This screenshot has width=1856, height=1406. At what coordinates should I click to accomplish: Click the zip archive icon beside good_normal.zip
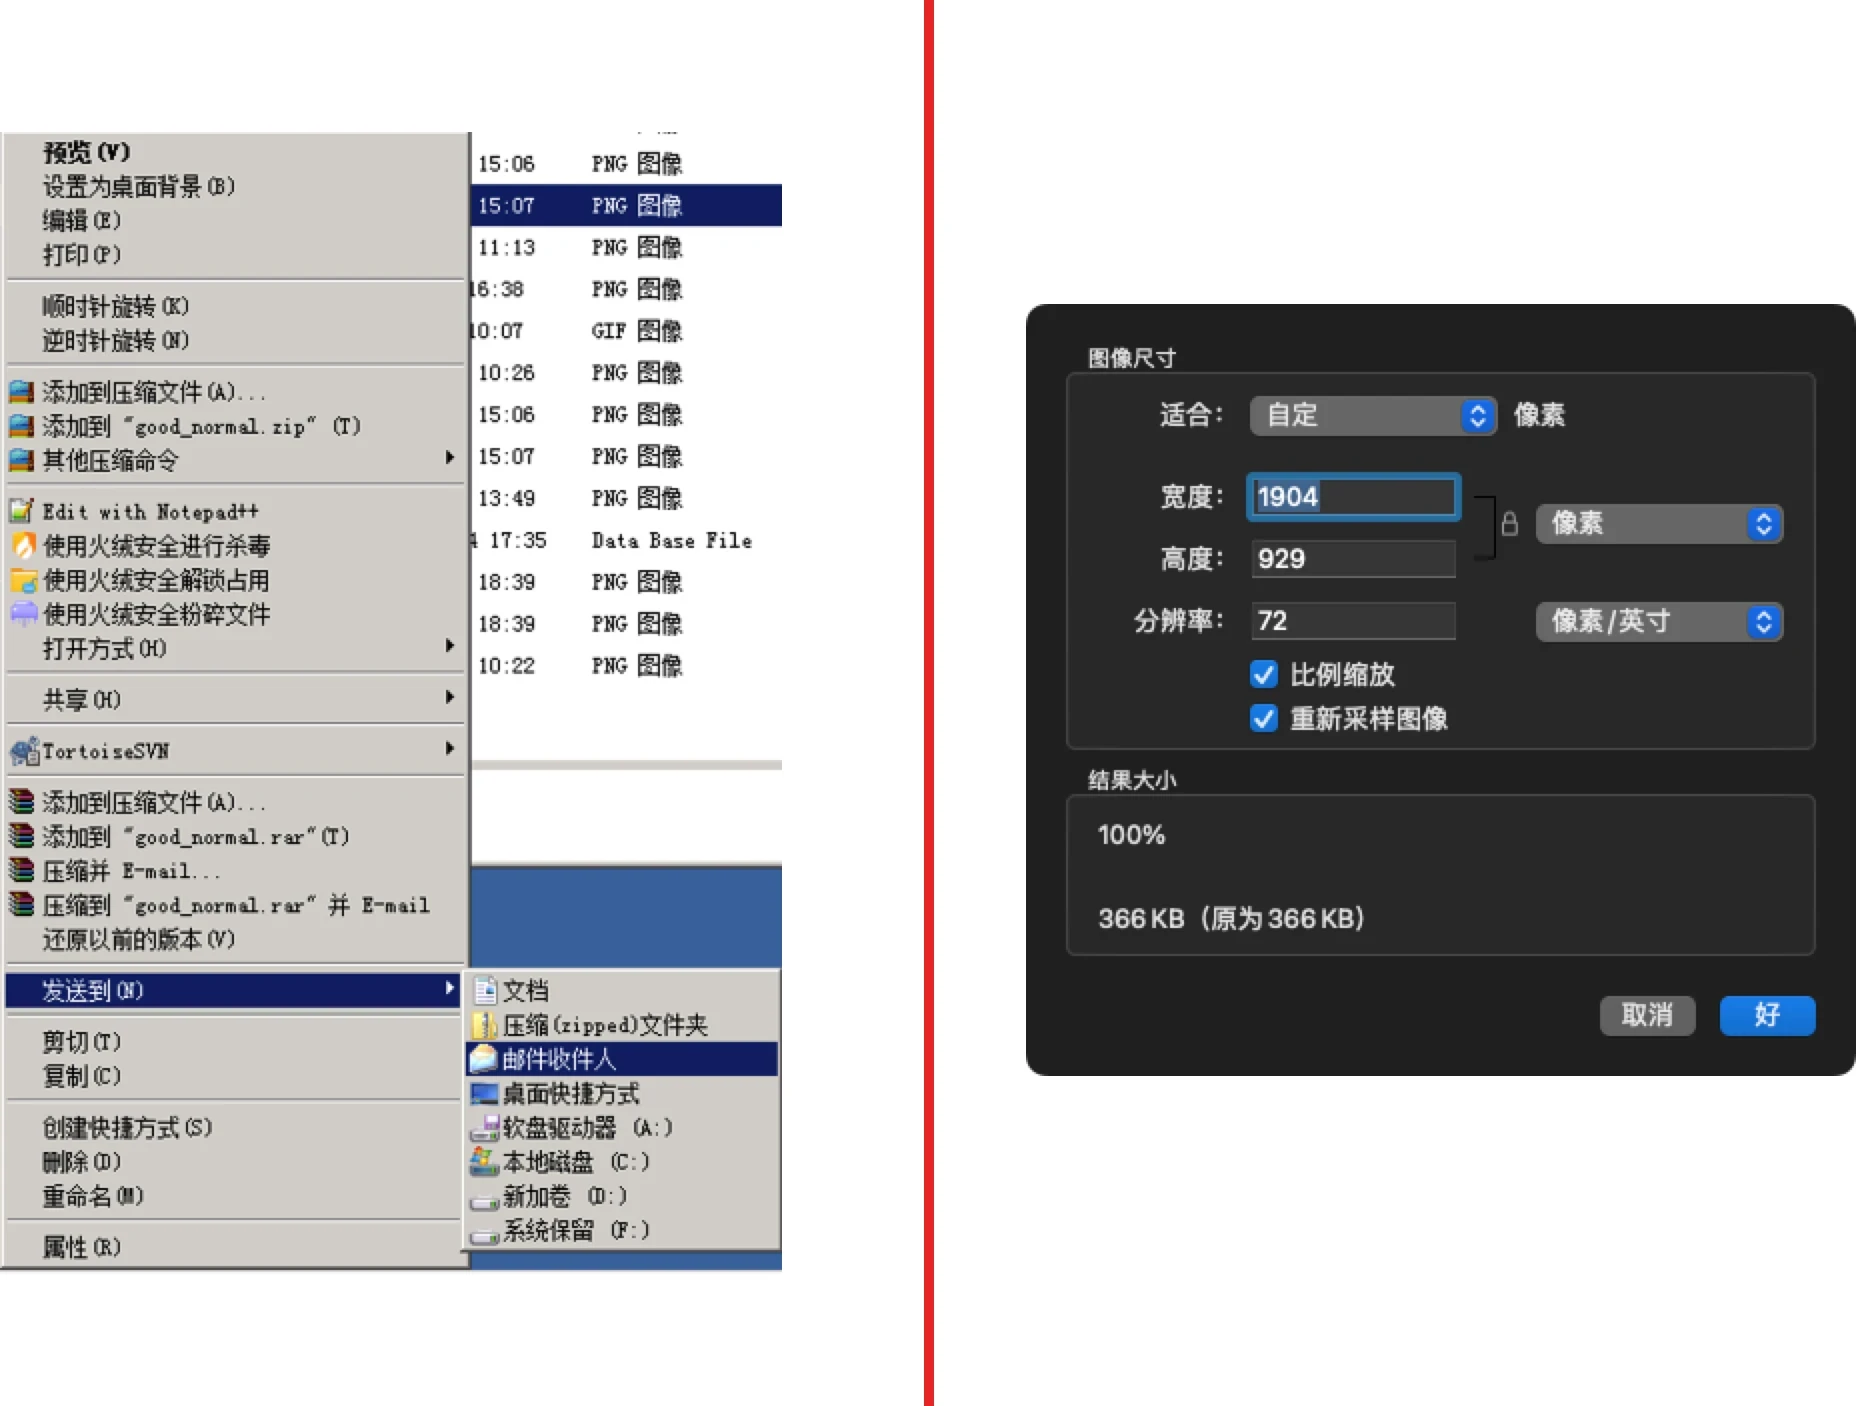click(22, 426)
